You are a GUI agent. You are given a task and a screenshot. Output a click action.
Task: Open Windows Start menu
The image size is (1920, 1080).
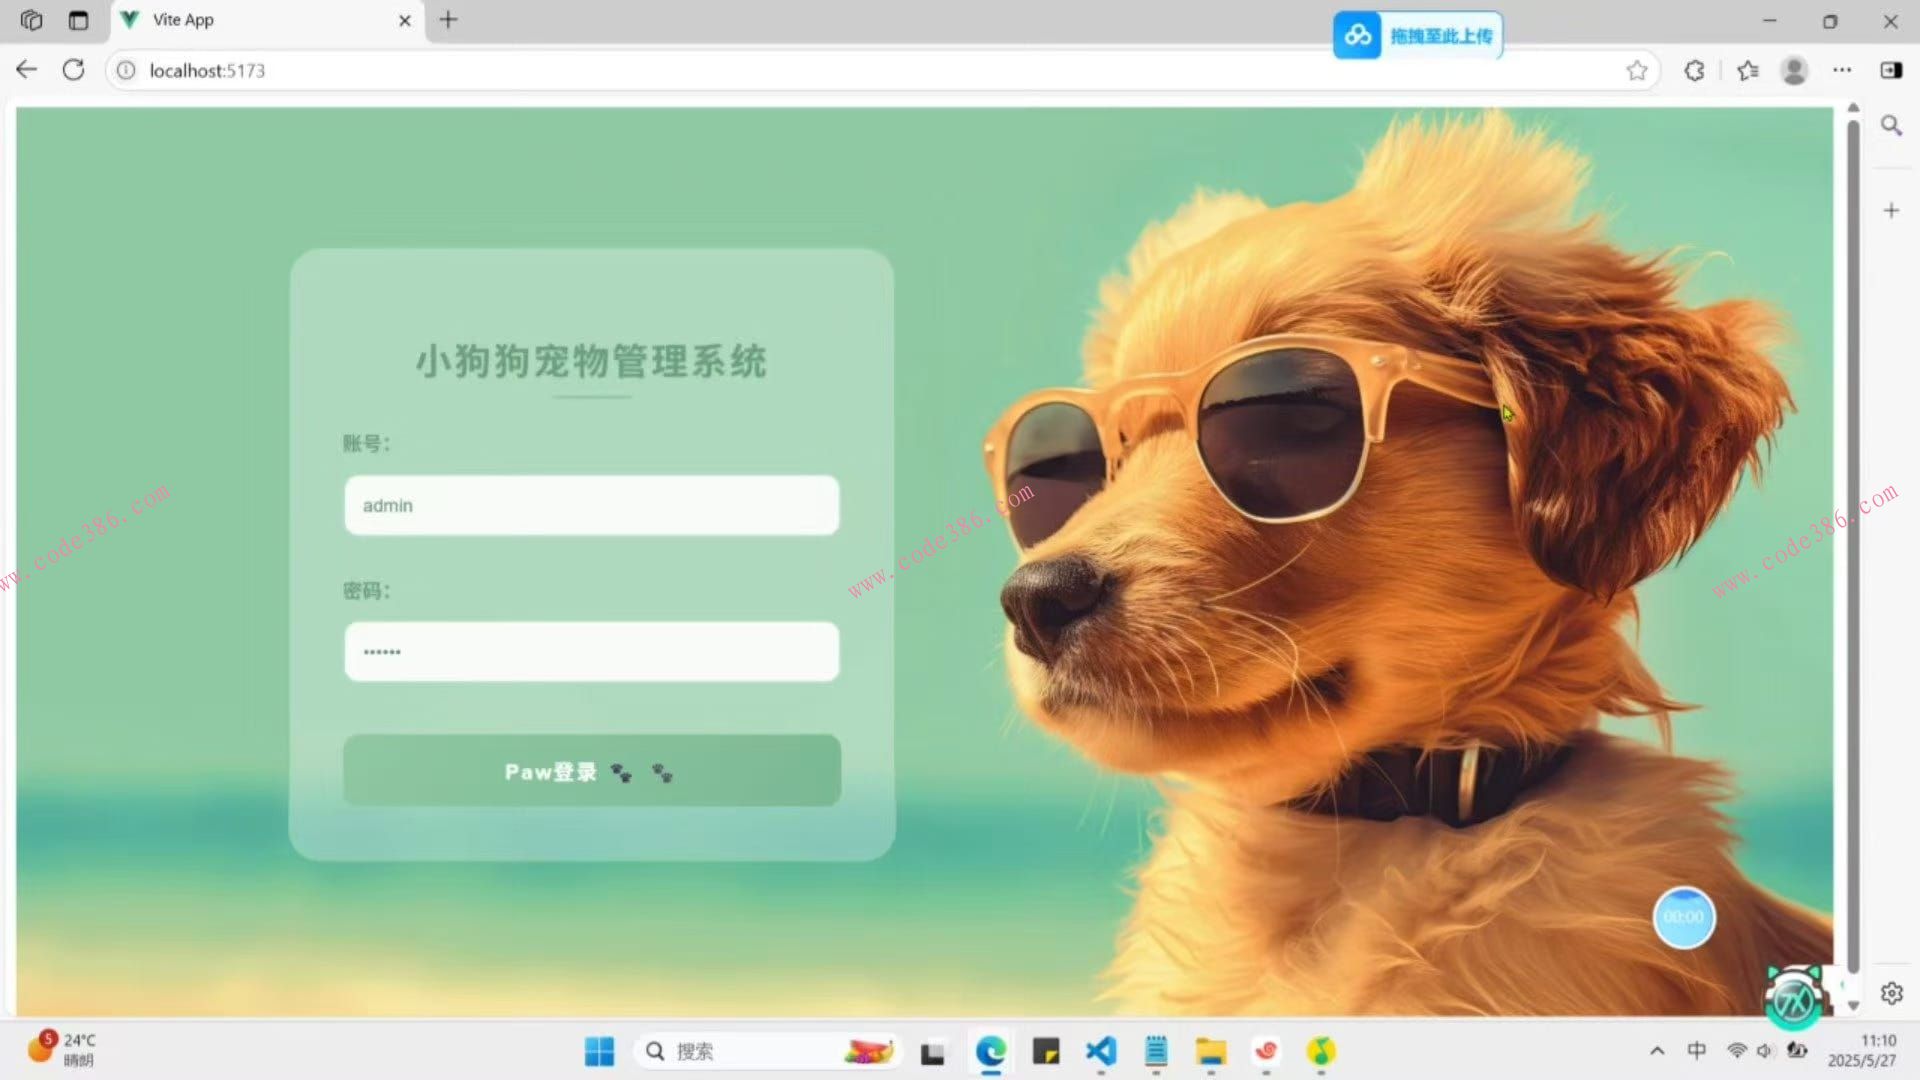tap(599, 1051)
